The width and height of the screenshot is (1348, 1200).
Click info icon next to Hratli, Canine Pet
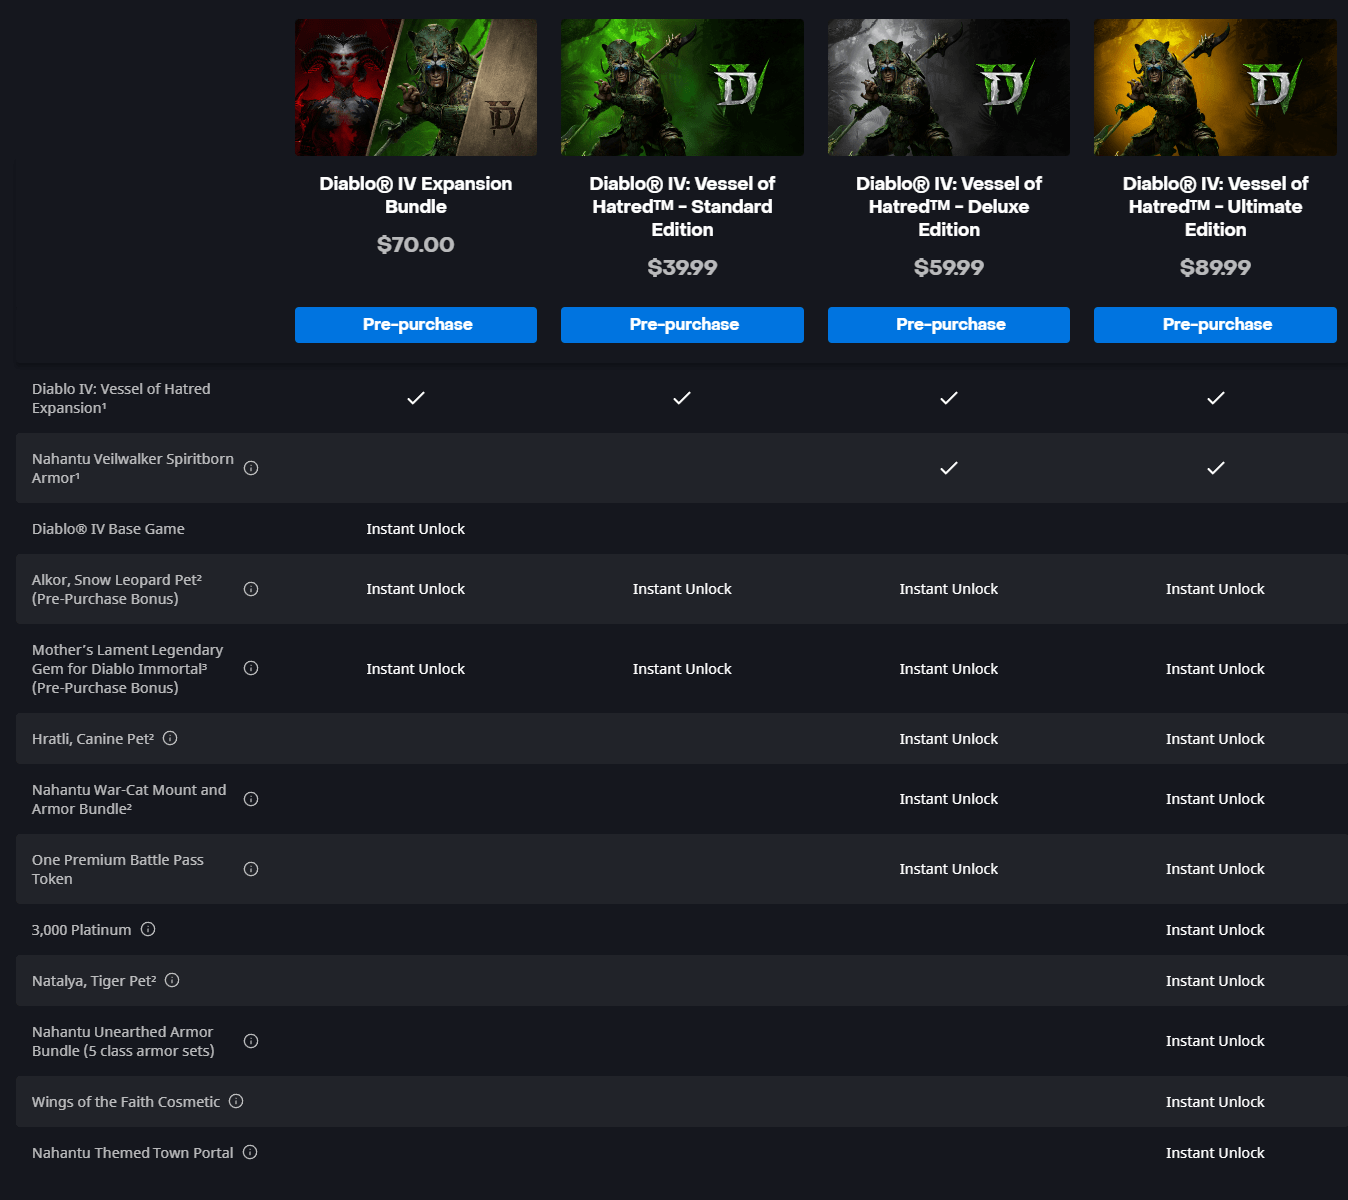(x=170, y=738)
